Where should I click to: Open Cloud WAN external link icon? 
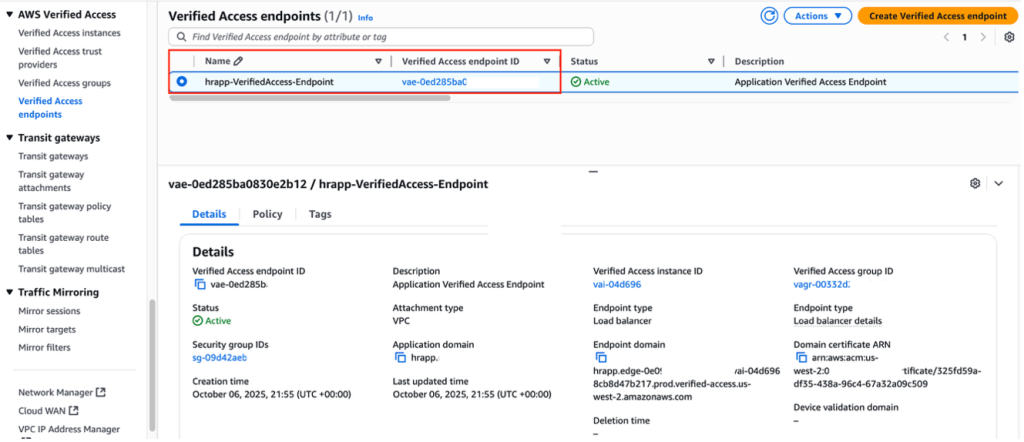click(x=74, y=411)
